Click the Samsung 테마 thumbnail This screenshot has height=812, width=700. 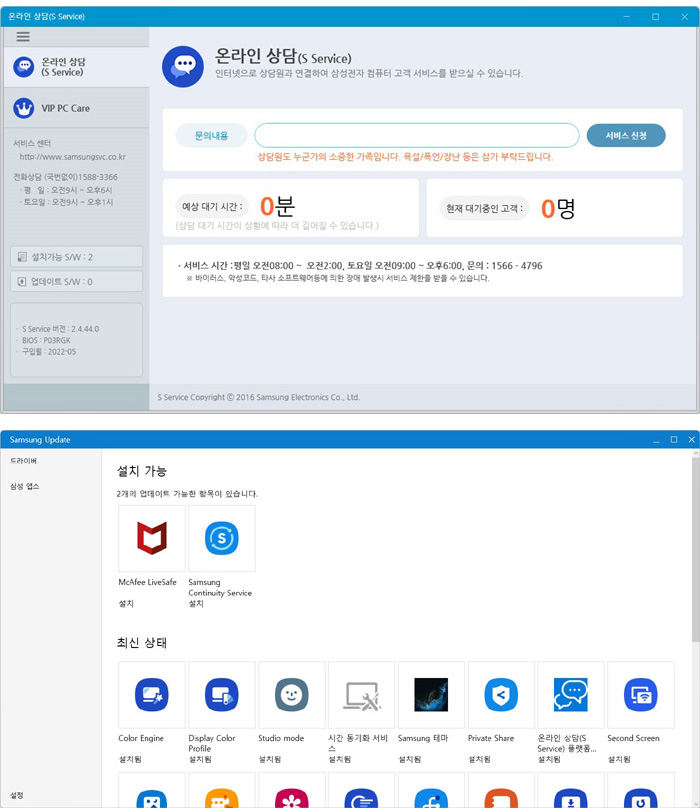pyautogui.click(x=431, y=694)
